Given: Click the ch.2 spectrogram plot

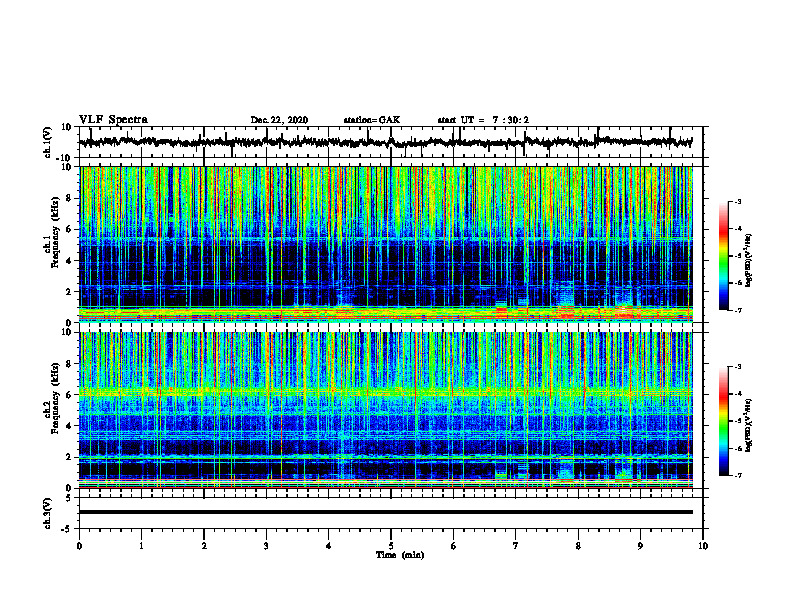Looking at the screenshot, I should (386, 410).
